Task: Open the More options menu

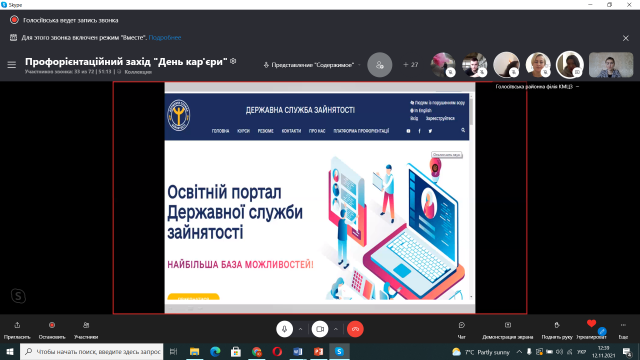Action: (623, 325)
